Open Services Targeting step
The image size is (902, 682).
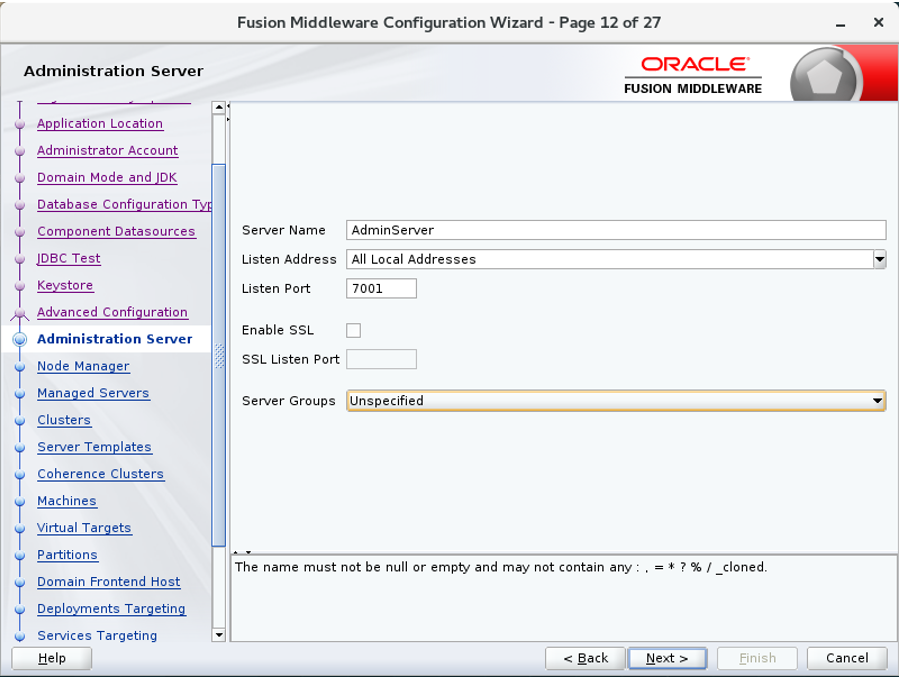[x=97, y=636]
